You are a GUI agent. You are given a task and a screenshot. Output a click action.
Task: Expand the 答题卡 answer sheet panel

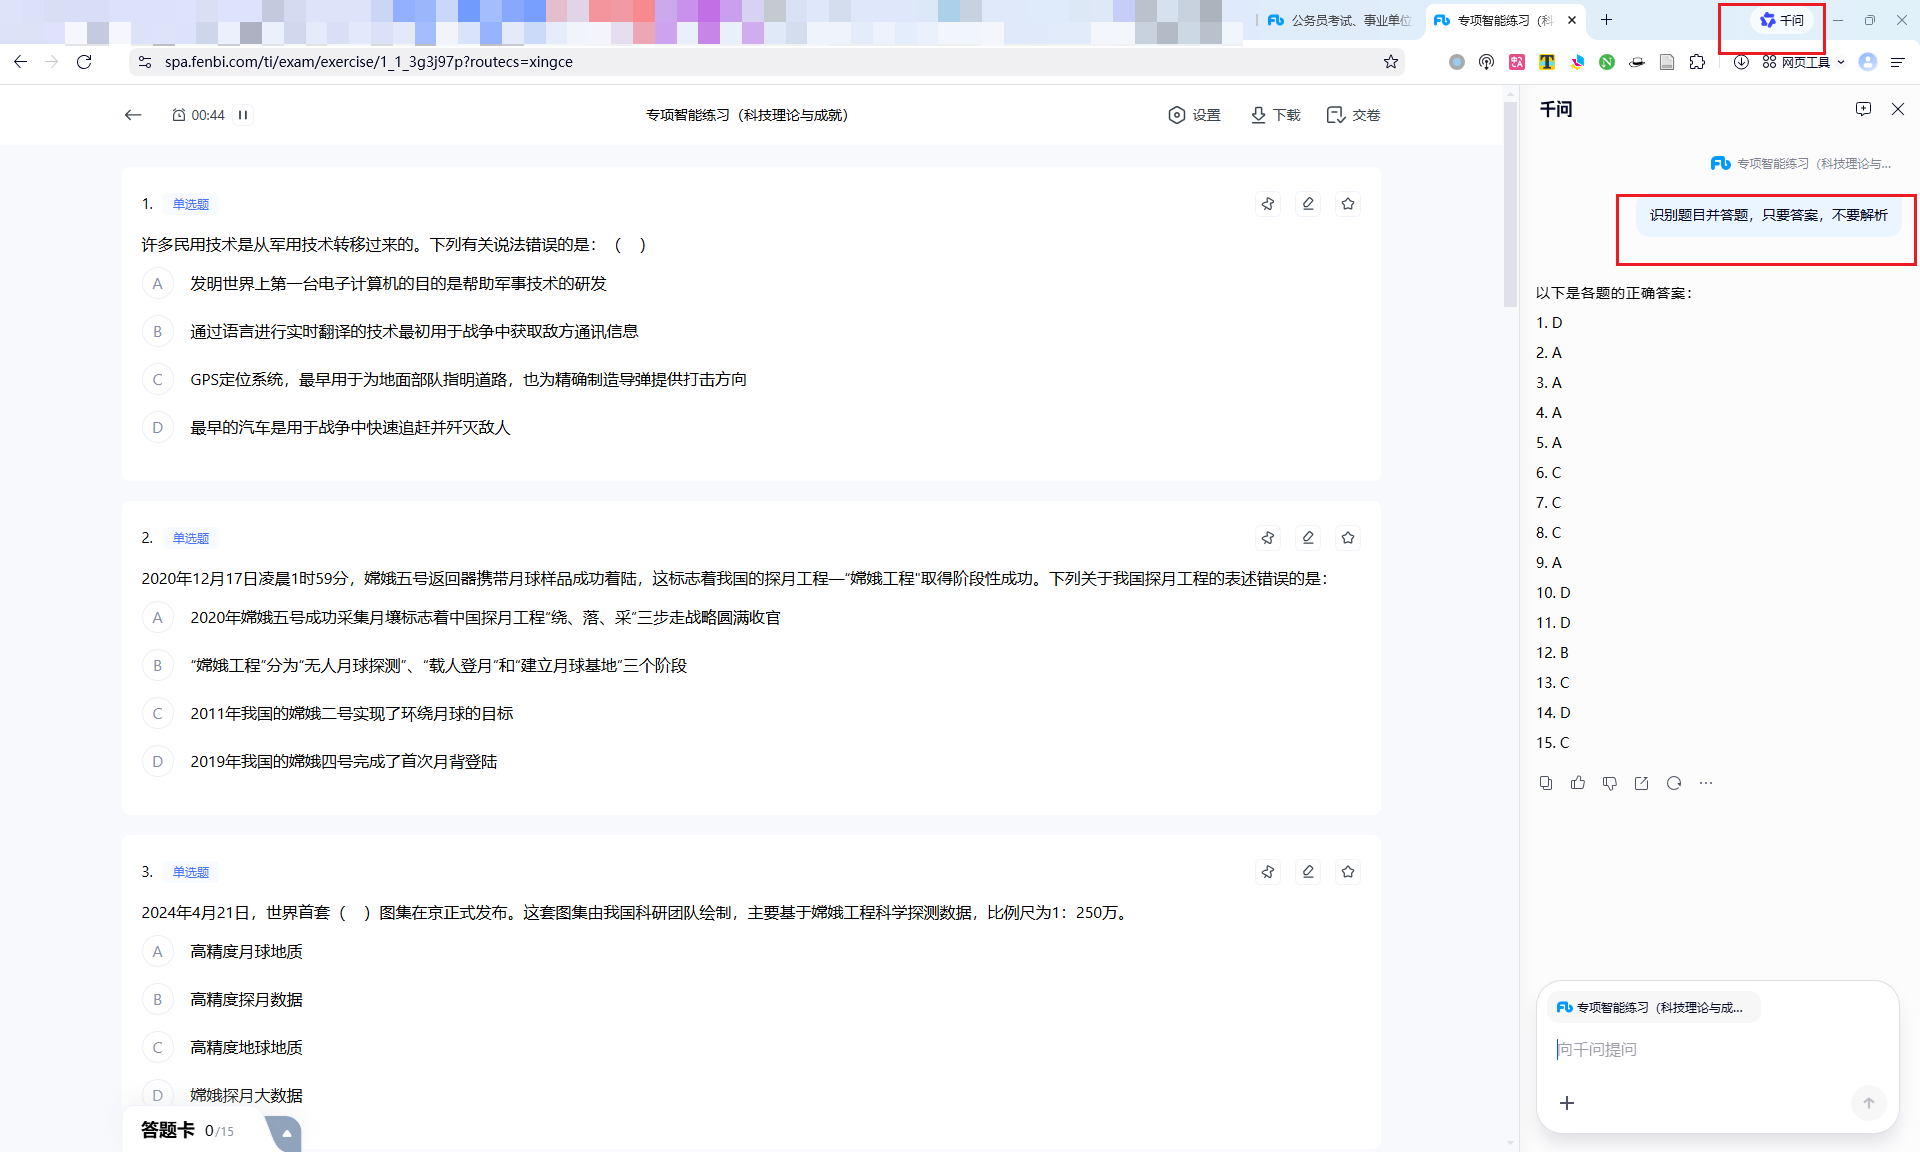tap(286, 1132)
